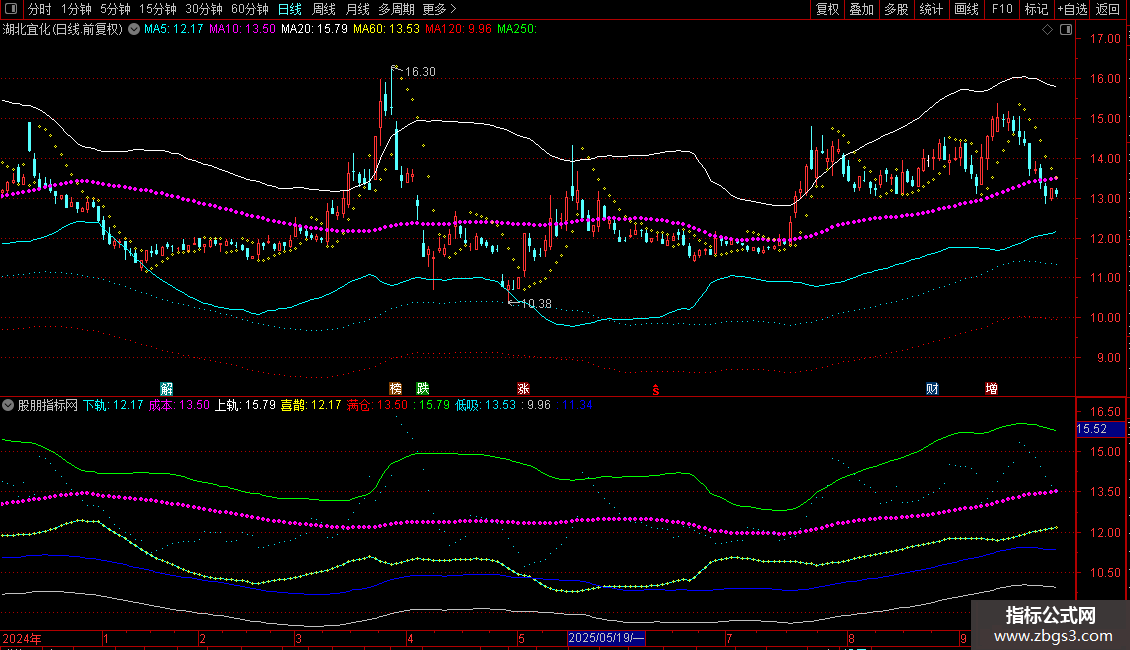This screenshot has width=1130, height=650.
Task: Click the 增 event marker
Action: coord(992,389)
